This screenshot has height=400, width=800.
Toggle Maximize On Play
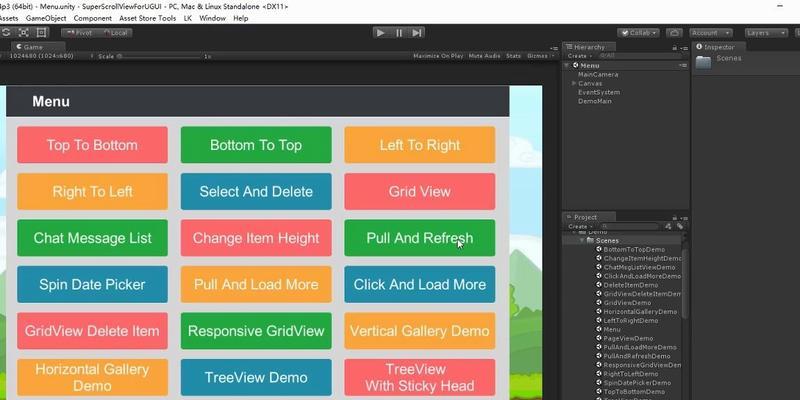click(438, 56)
